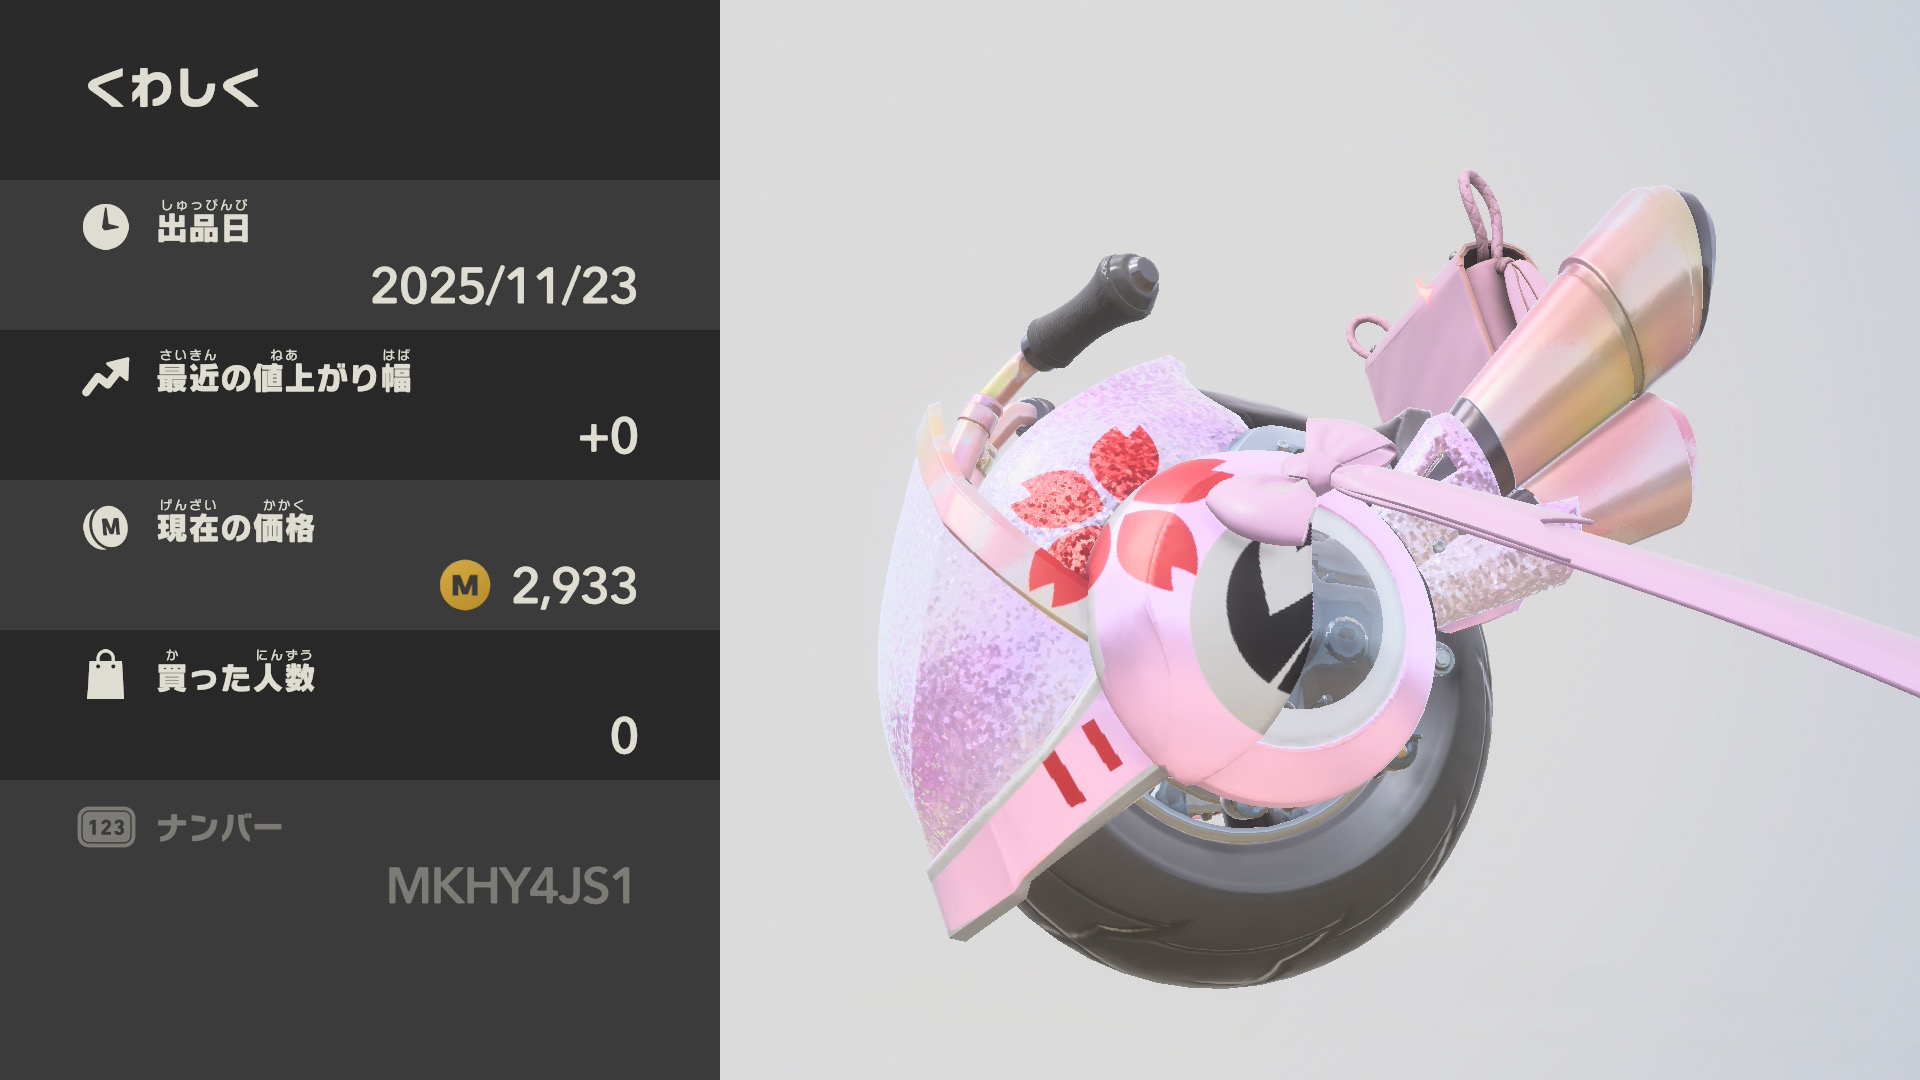Click the date 2025/11/23
1920x1080 pixels.
click(x=504, y=286)
